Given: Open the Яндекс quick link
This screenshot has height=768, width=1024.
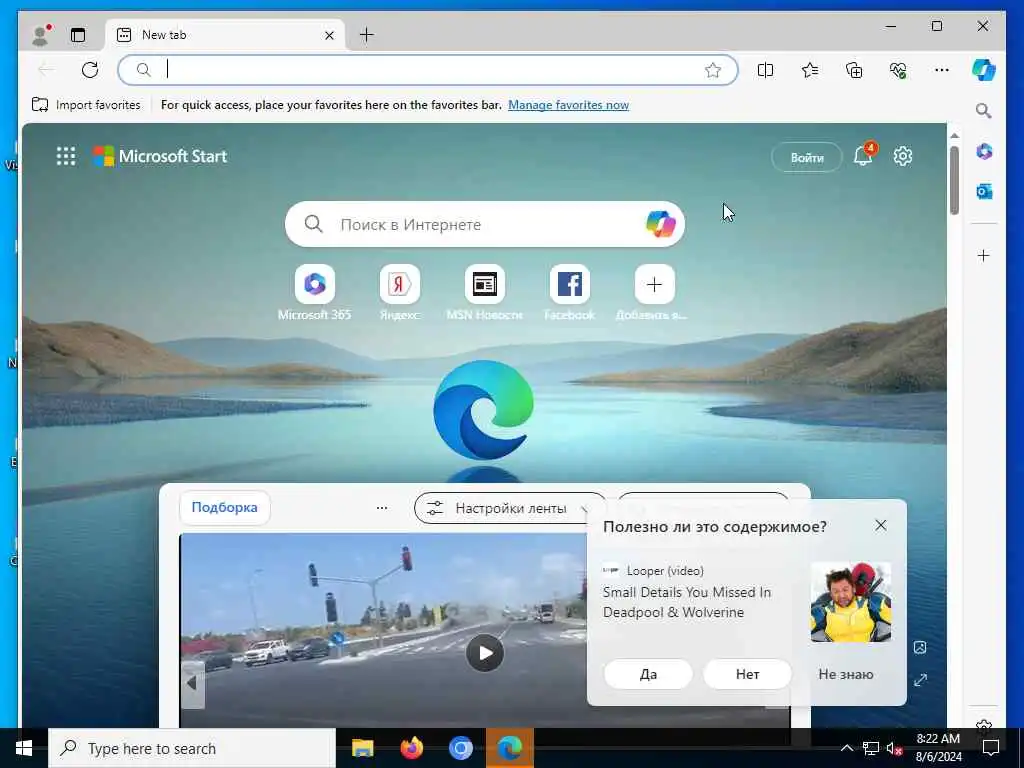Looking at the screenshot, I should coord(400,293).
